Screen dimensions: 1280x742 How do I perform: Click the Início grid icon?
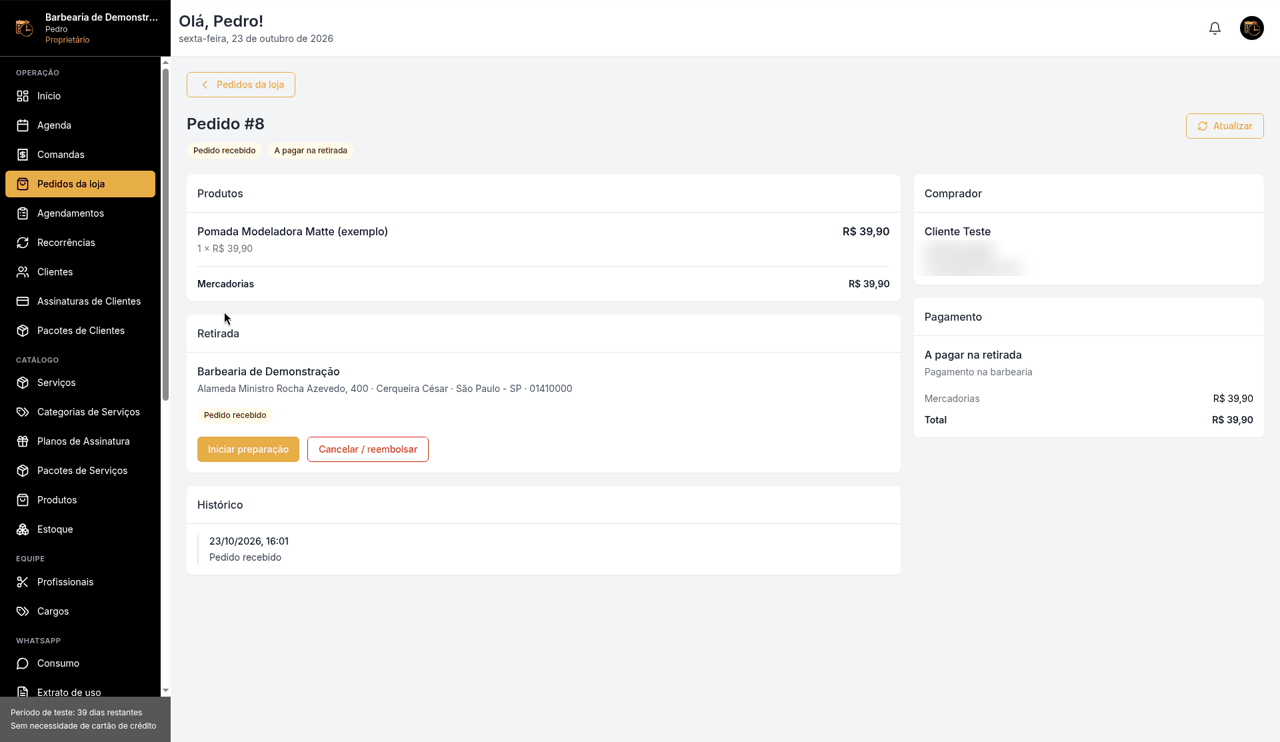(x=23, y=96)
